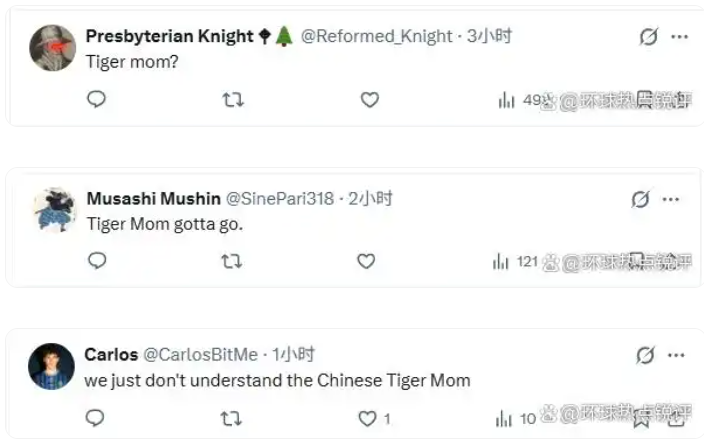Screen dimensions: 704x442
Task: Open Grok icon on Carlos's tweet
Action: point(645,355)
